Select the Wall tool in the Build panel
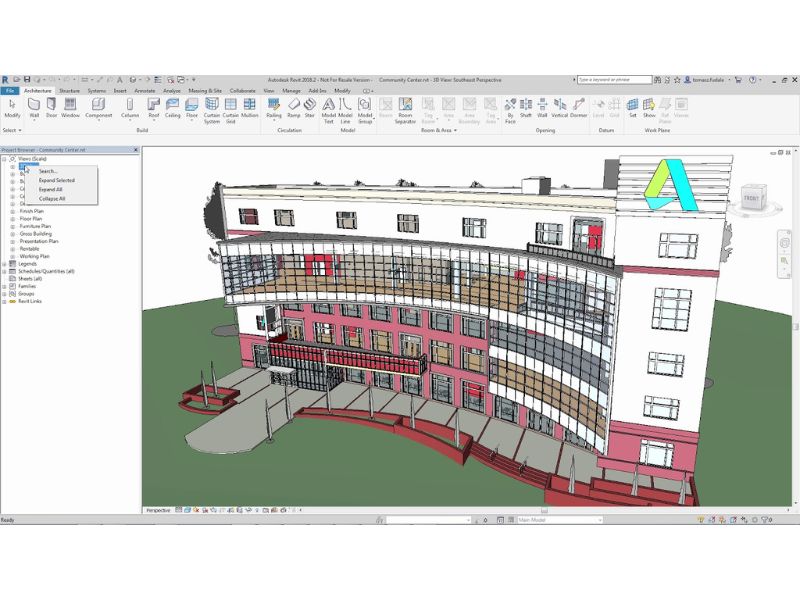The height and width of the screenshot is (600, 800). [x=34, y=106]
